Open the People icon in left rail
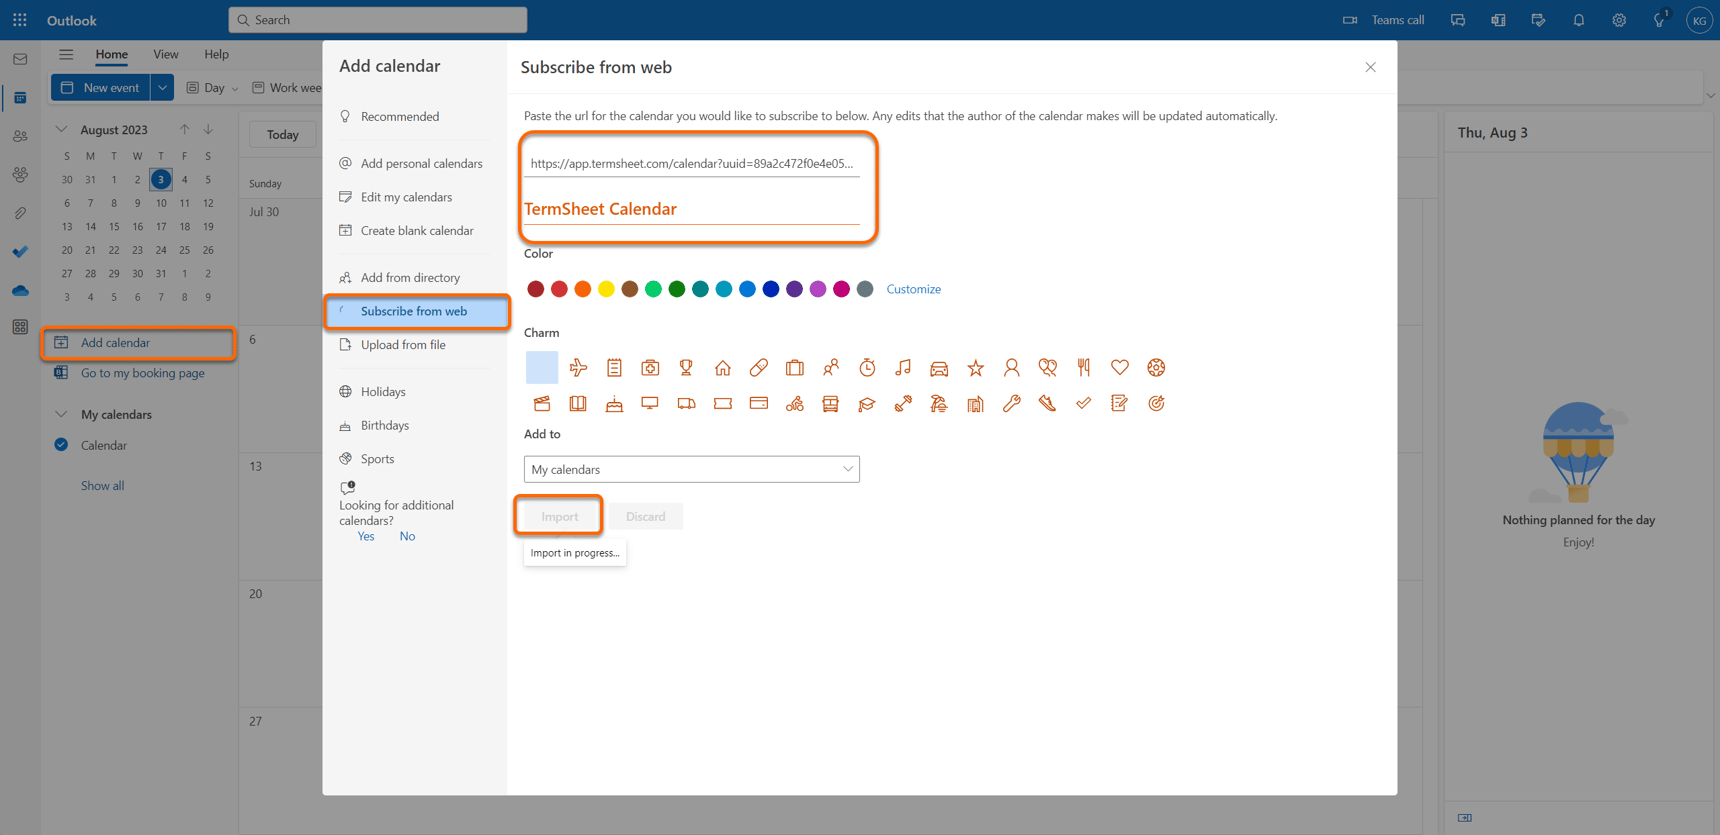This screenshot has width=1720, height=835. pos(20,136)
